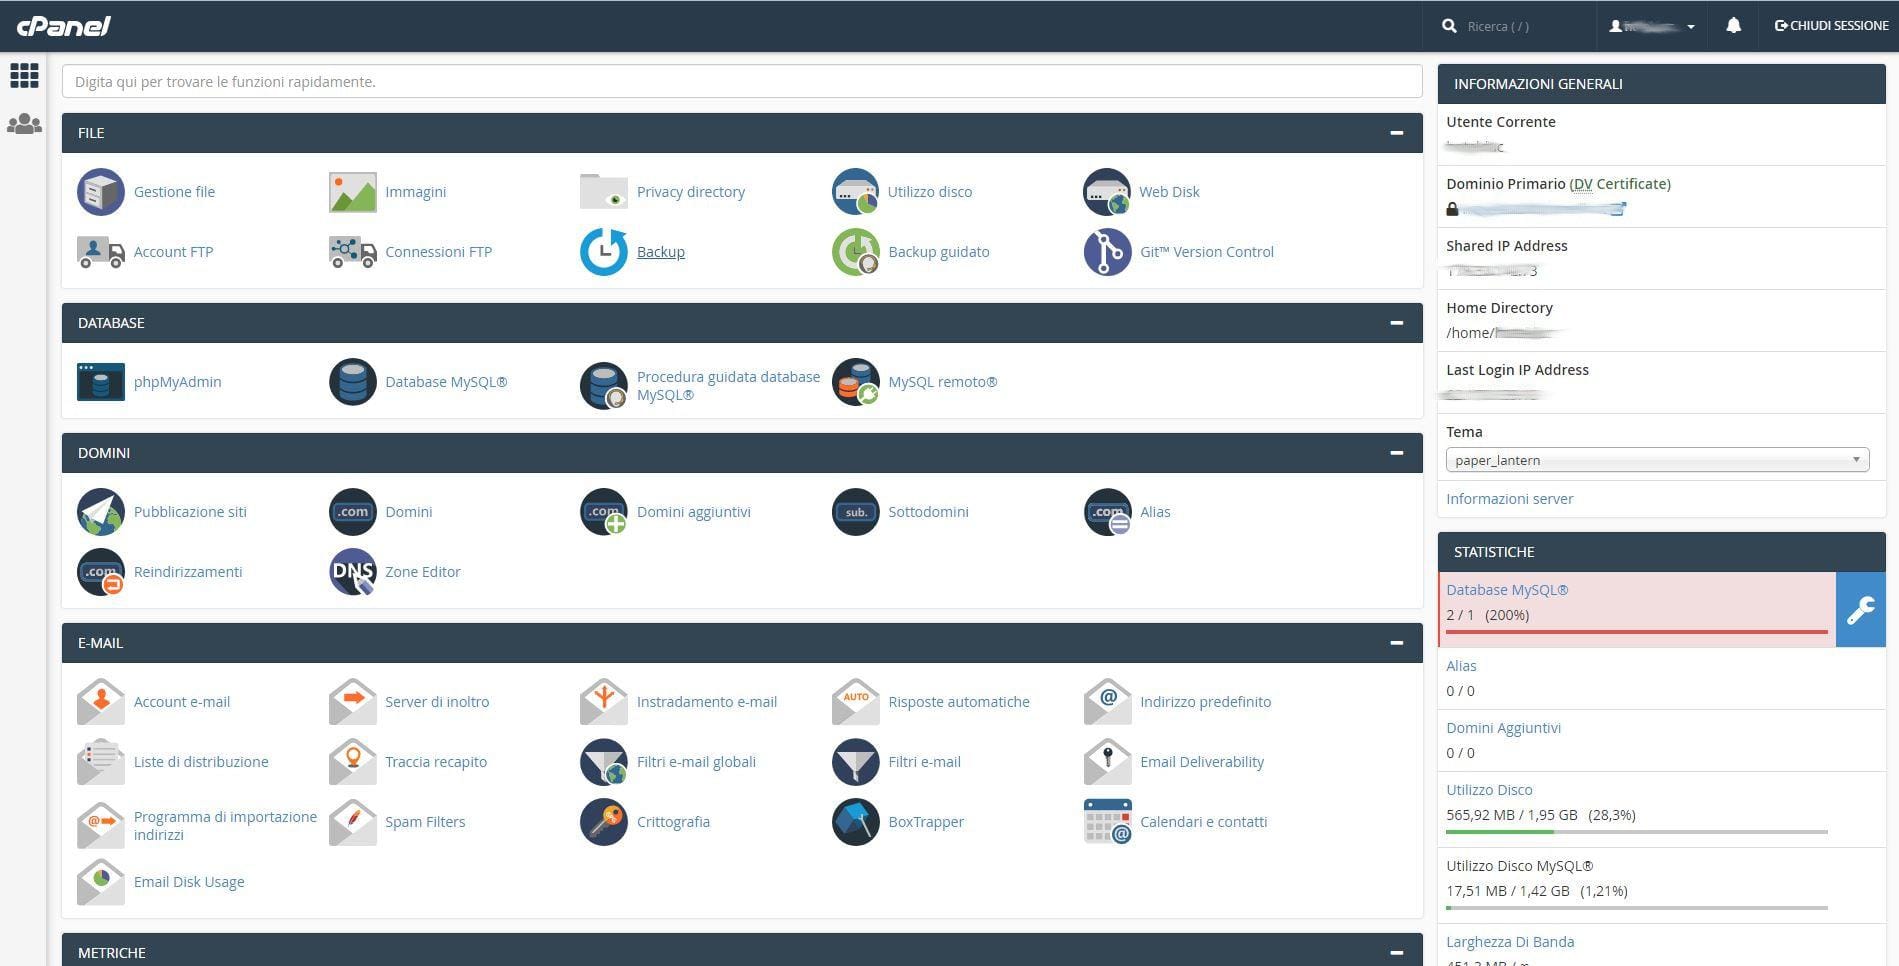Image resolution: width=1899 pixels, height=966 pixels.
Task: Click the Account e-mail envelope icon
Action: (x=101, y=702)
